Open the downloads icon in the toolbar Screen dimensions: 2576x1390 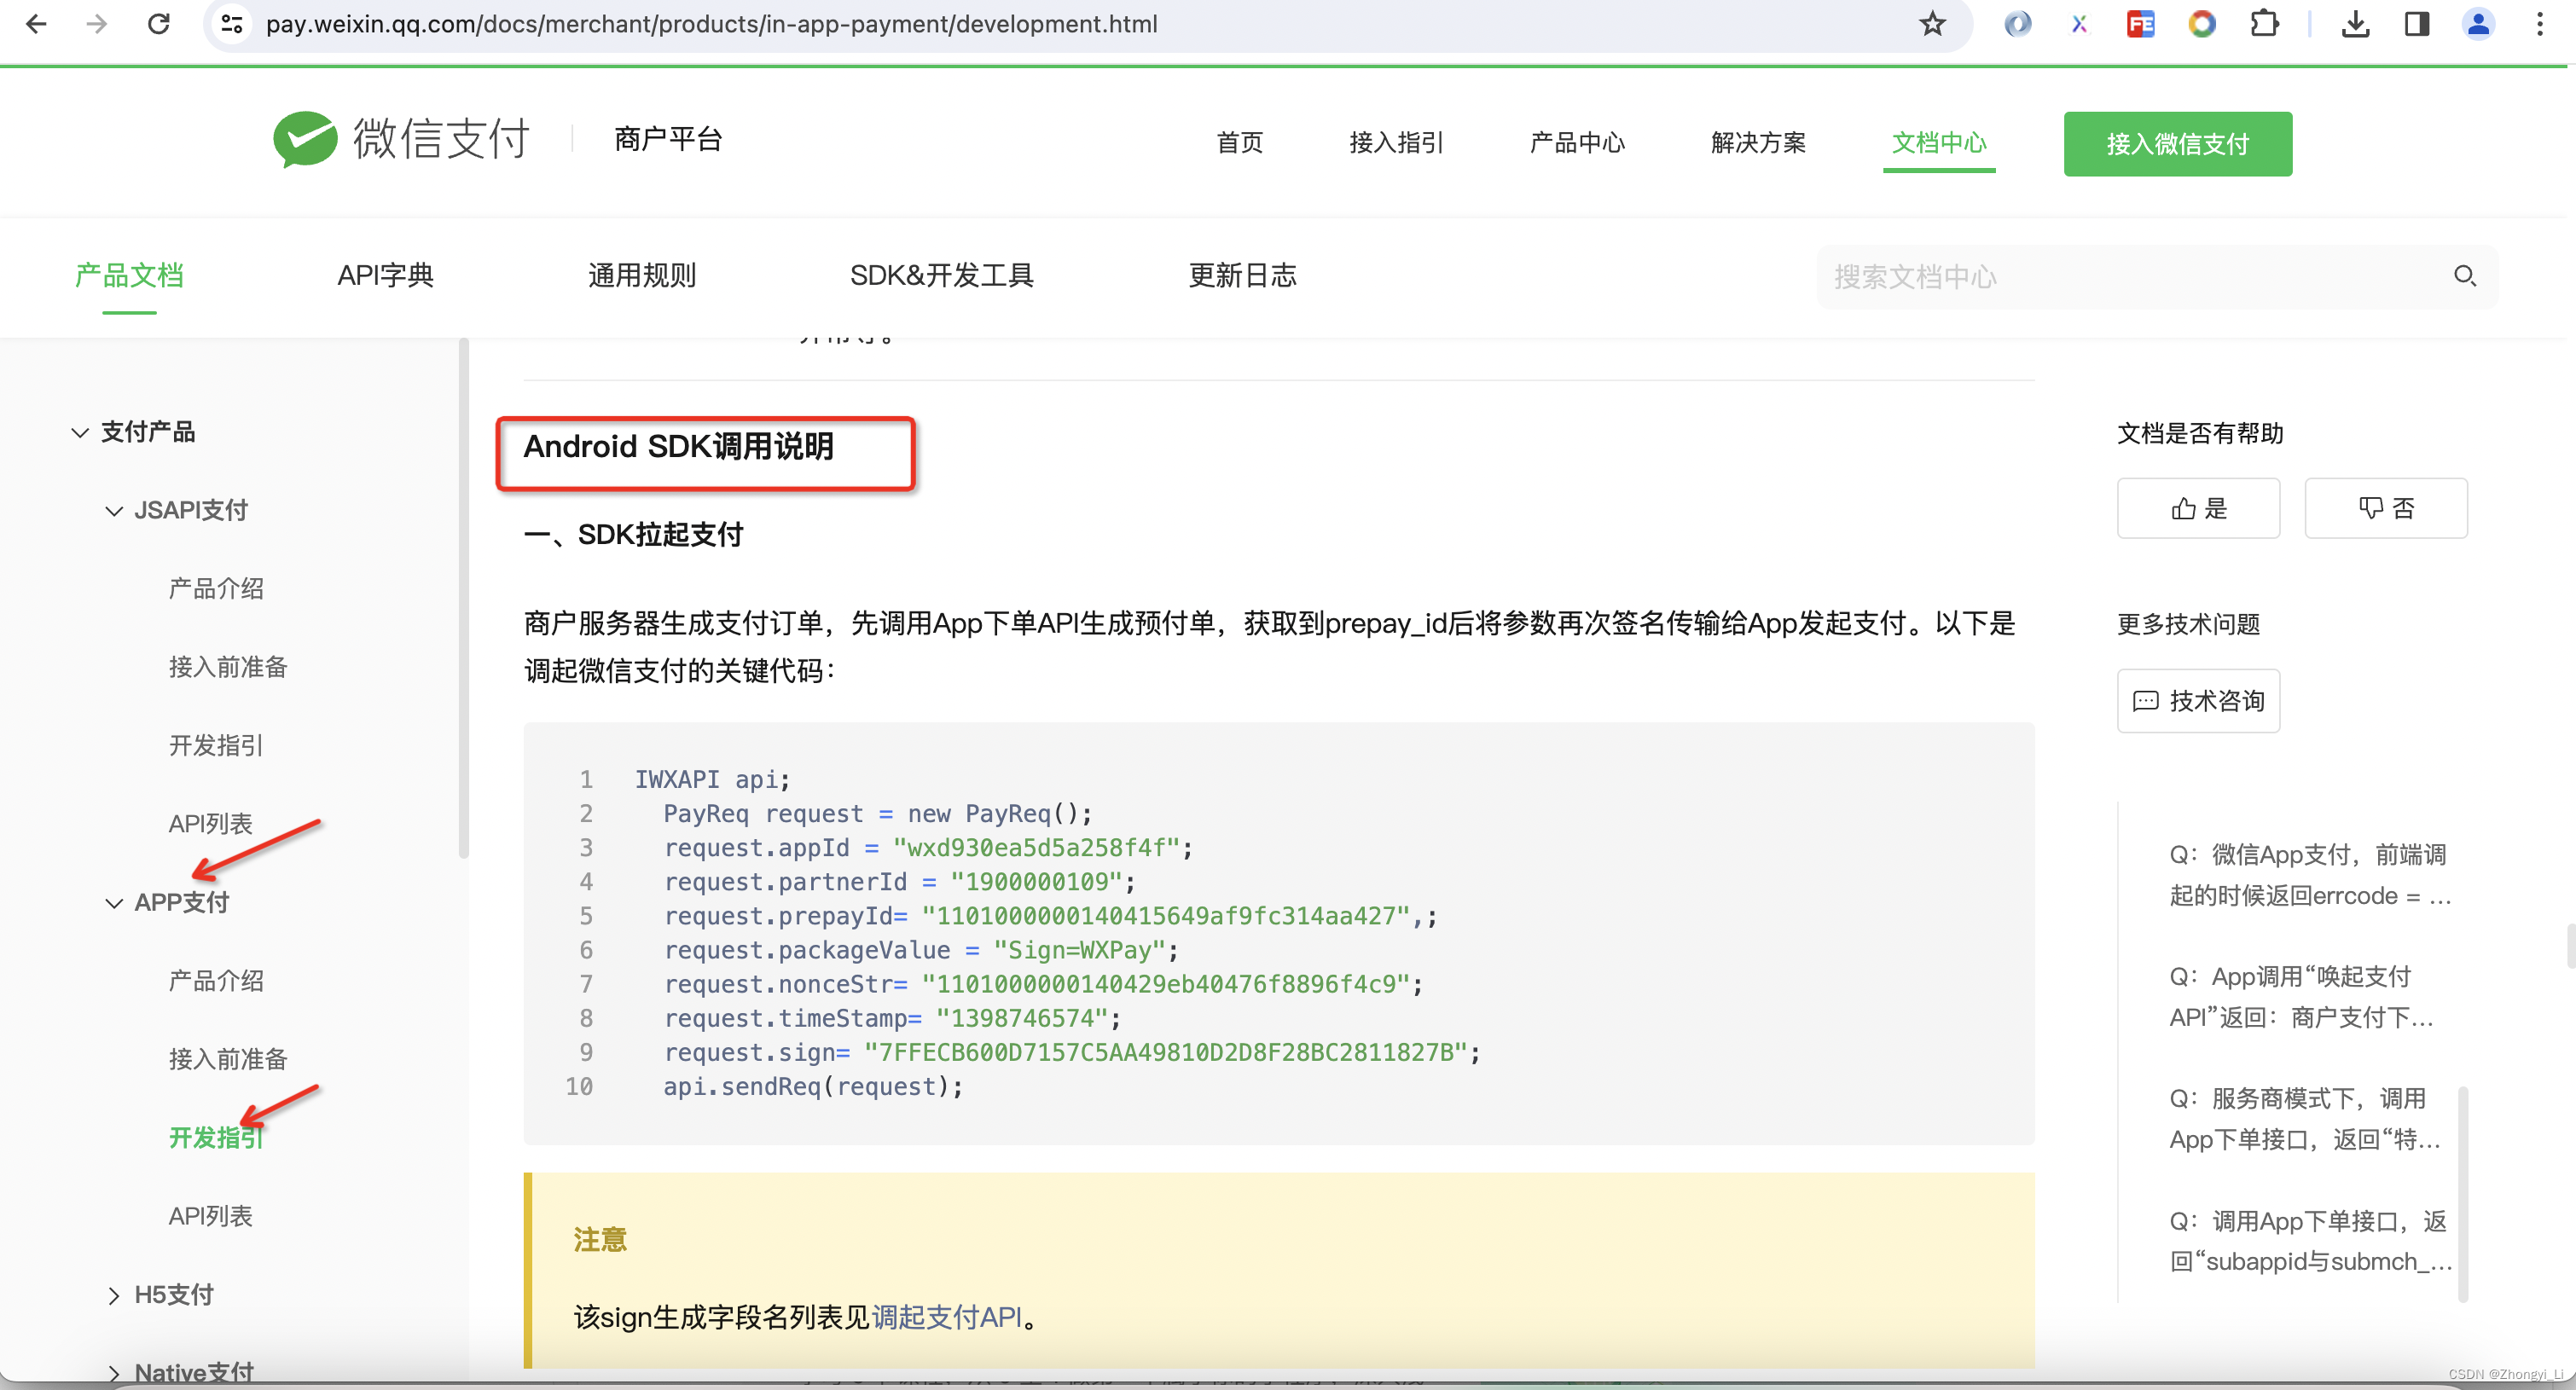coord(2355,23)
